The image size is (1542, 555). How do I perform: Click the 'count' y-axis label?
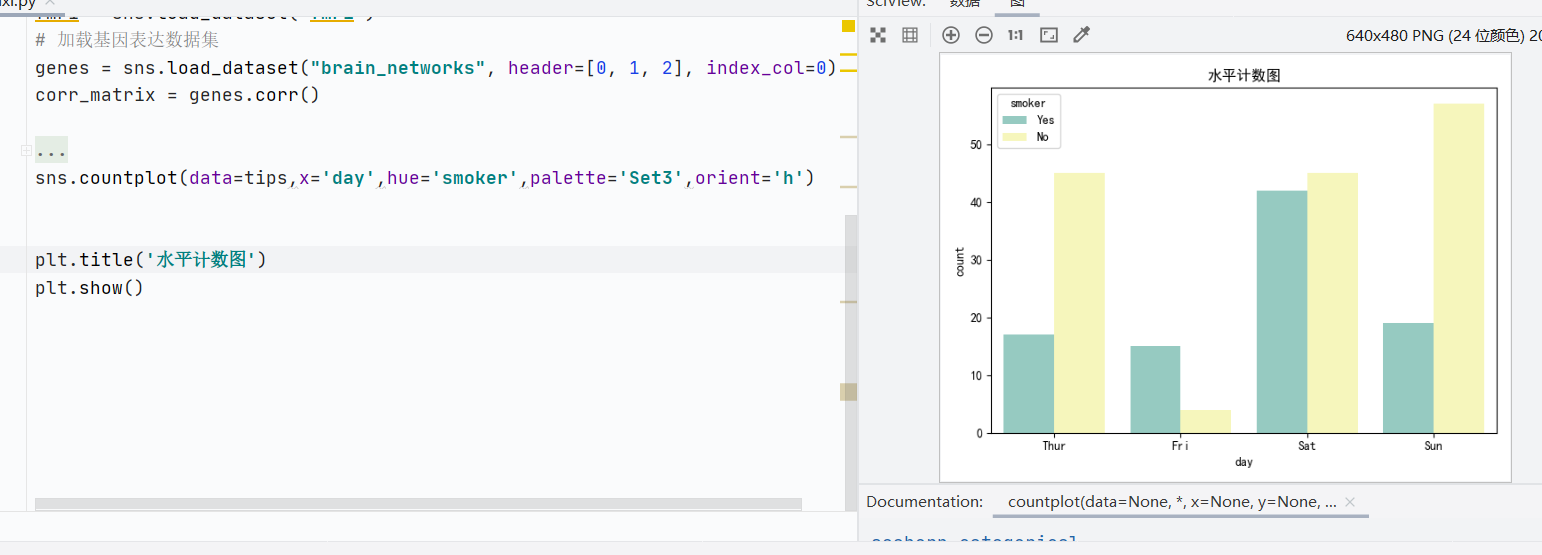pos(959,262)
